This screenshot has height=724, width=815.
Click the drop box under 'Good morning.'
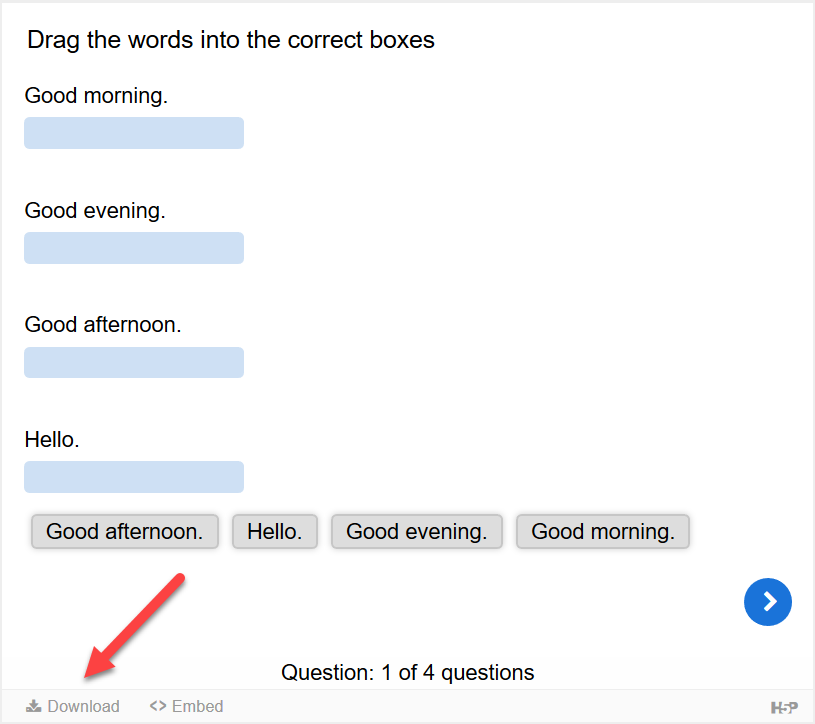(x=133, y=132)
